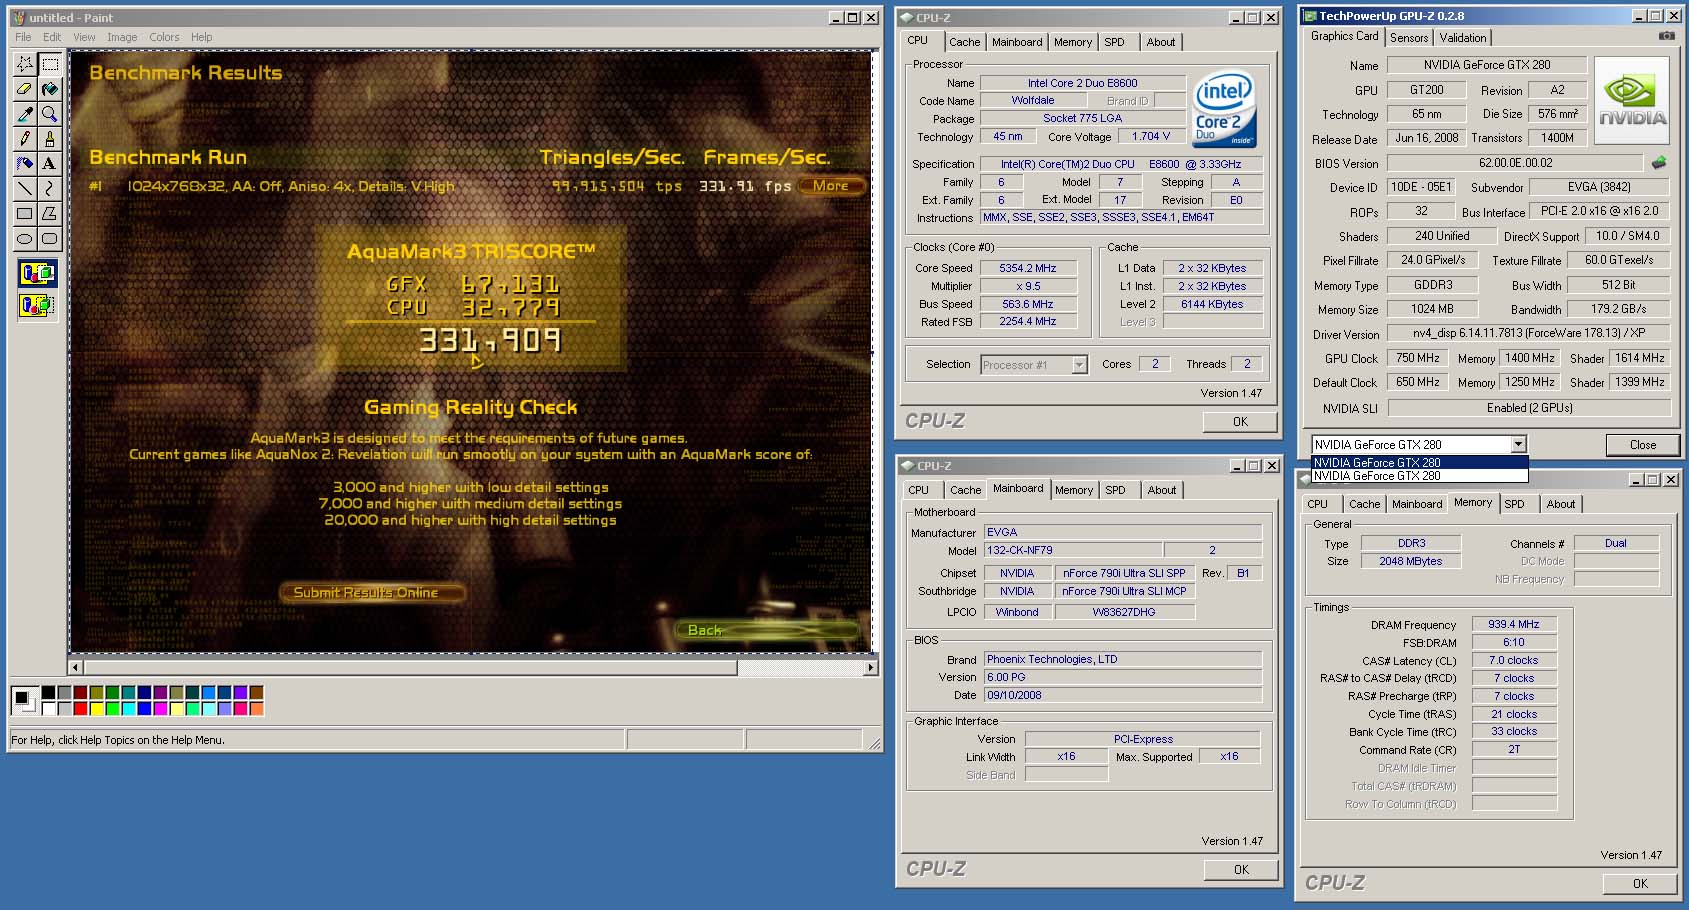
Task: Choose the Pencil tool in Paint
Action: (x=25, y=139)
